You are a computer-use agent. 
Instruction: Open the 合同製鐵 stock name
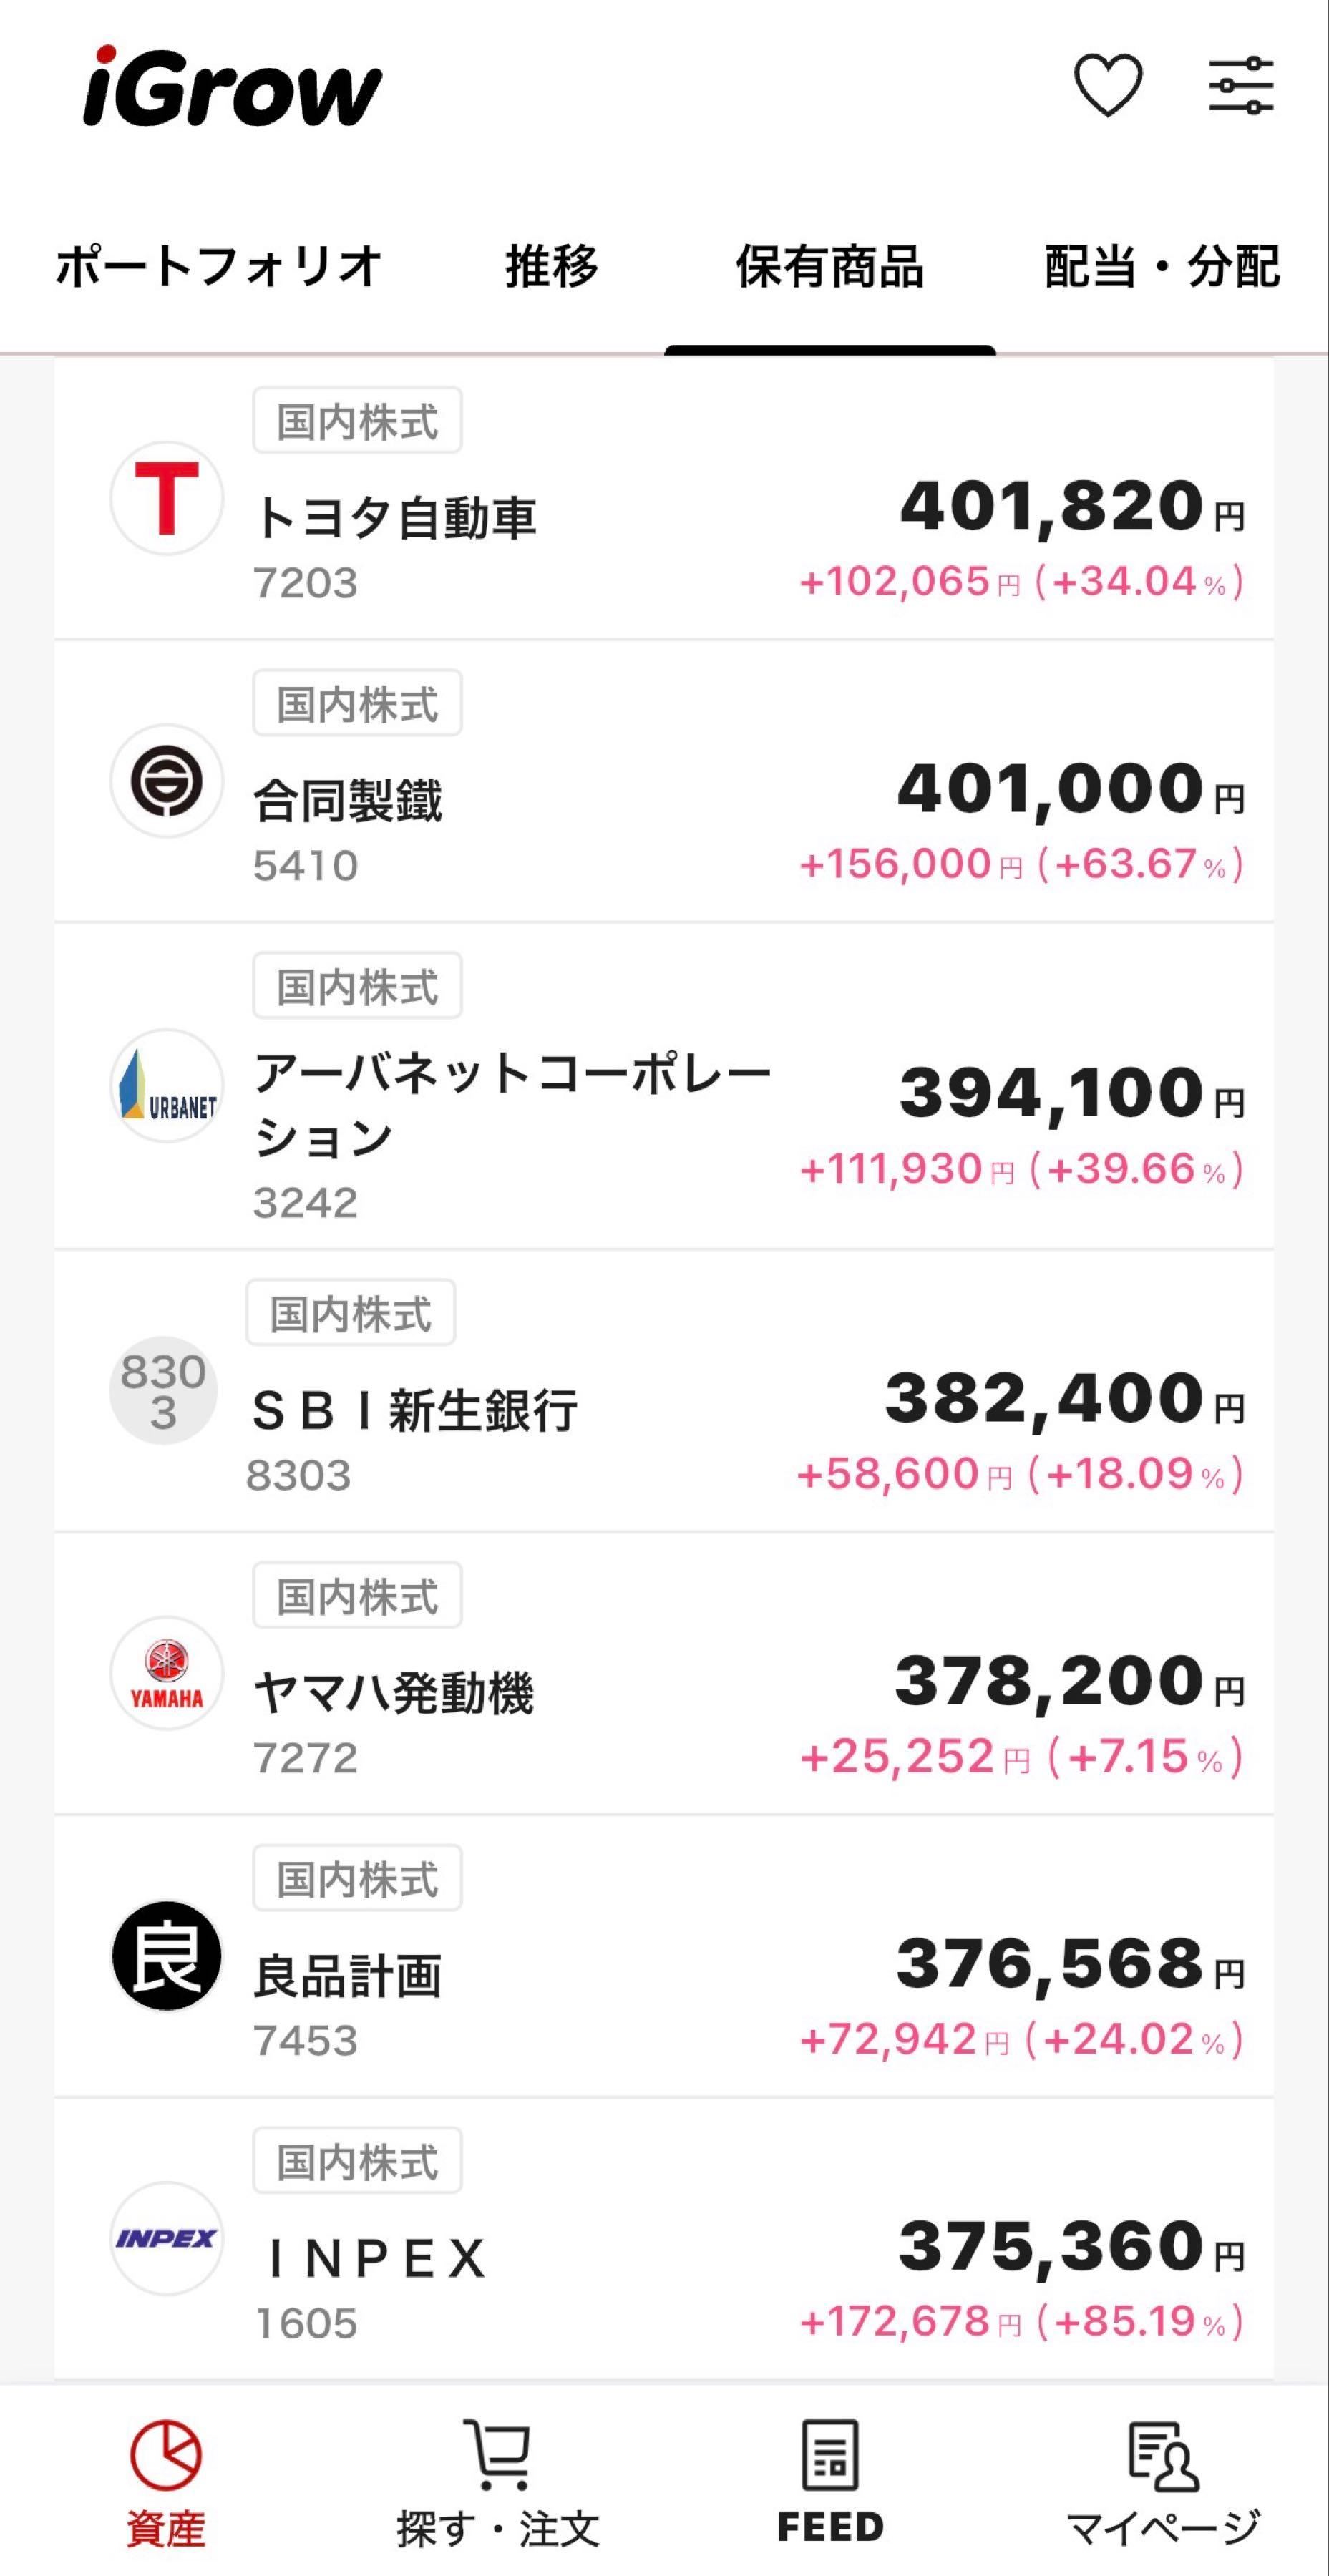[348, 801]
